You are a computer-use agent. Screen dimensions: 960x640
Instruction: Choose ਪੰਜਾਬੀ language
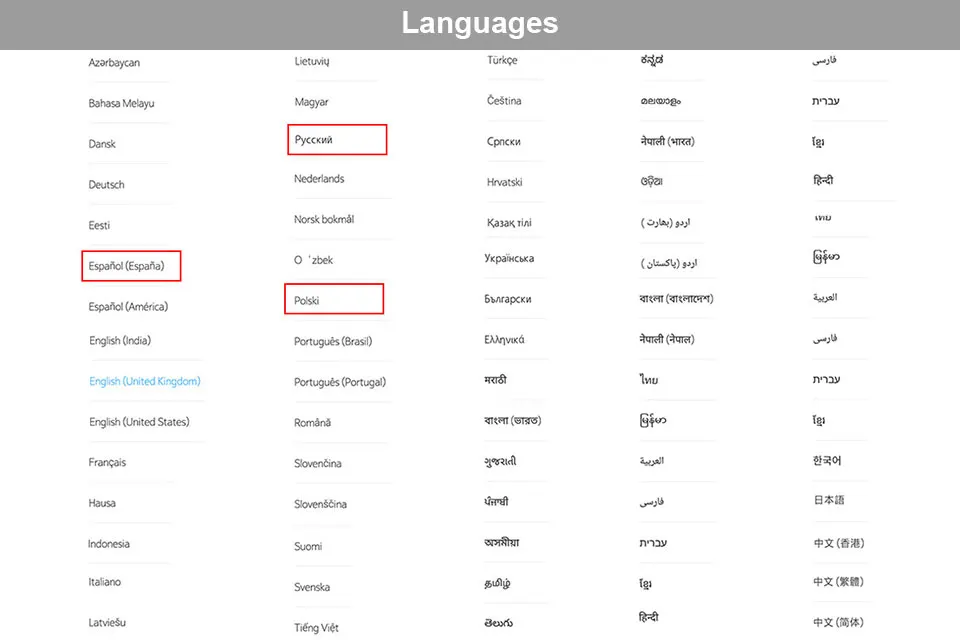coord(496,502)
